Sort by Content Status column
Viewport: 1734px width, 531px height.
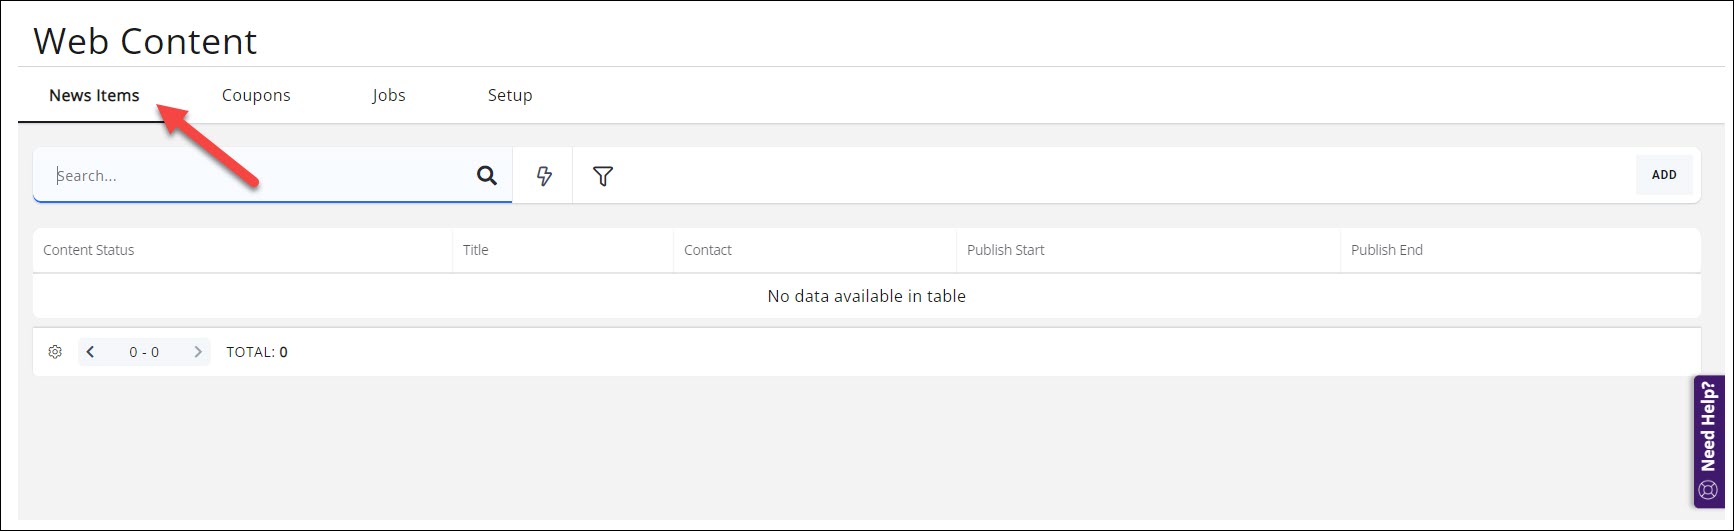(x=89, y=250)
